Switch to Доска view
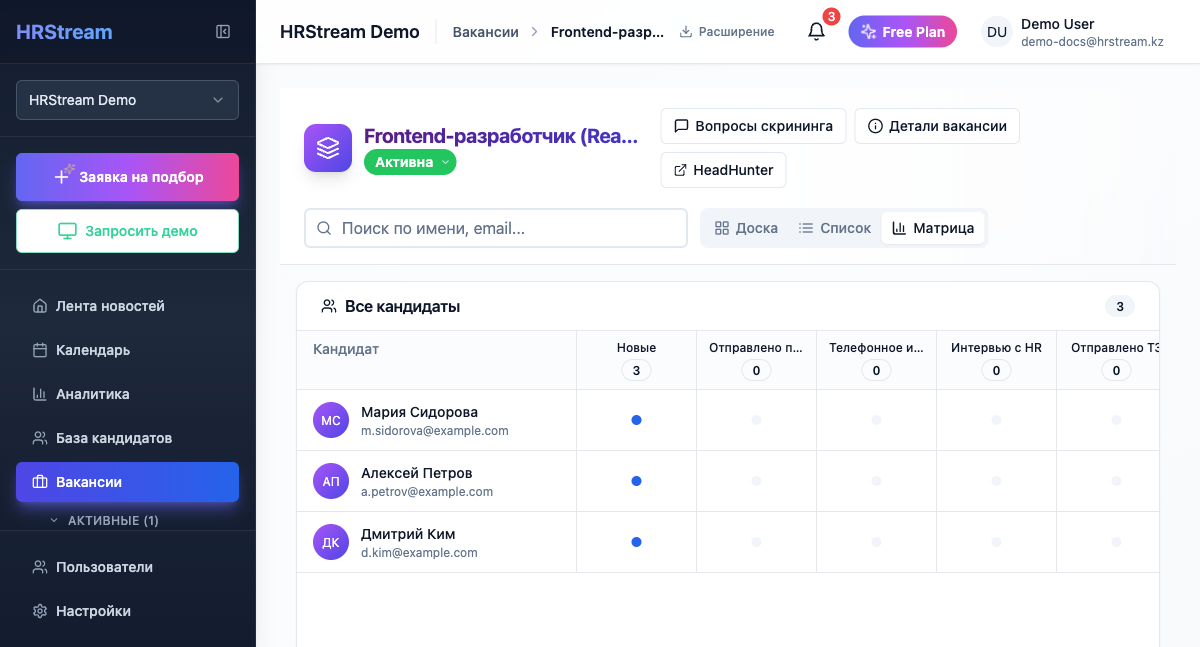This screenshot has height=647, width=1200. [746, 228]
